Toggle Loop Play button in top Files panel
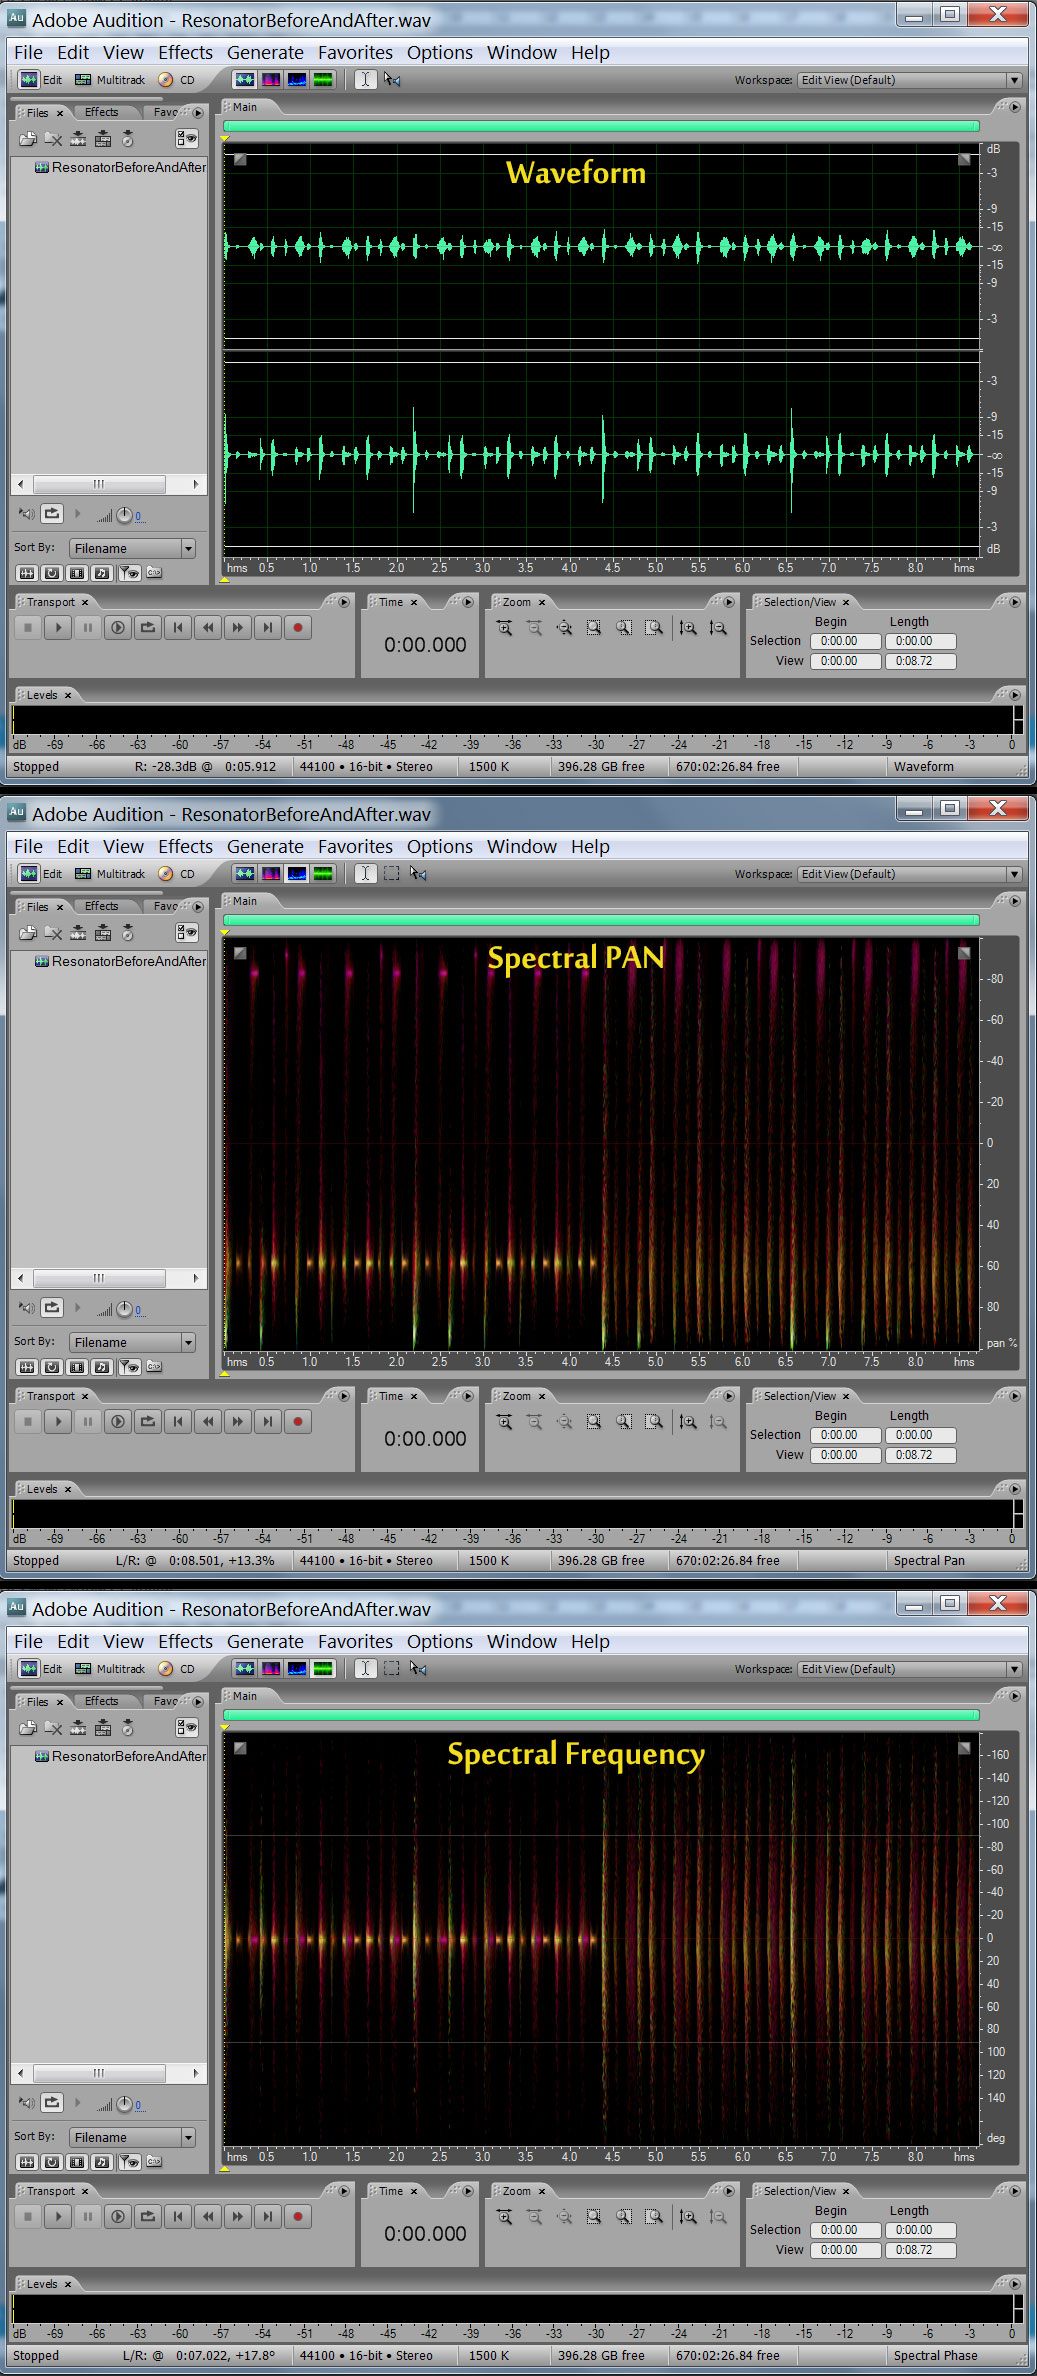Image resolution: width=1037 pixels, height=2376 pixels. [52, 514]
